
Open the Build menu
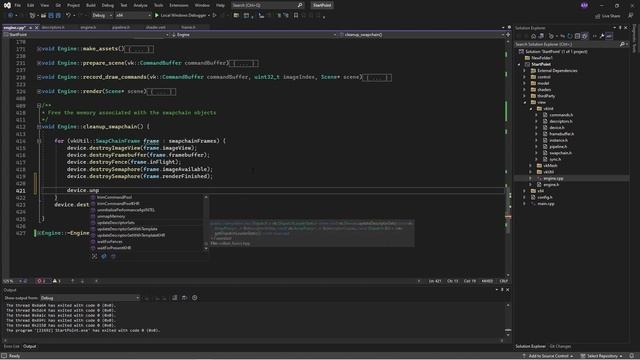pos(91,5)
